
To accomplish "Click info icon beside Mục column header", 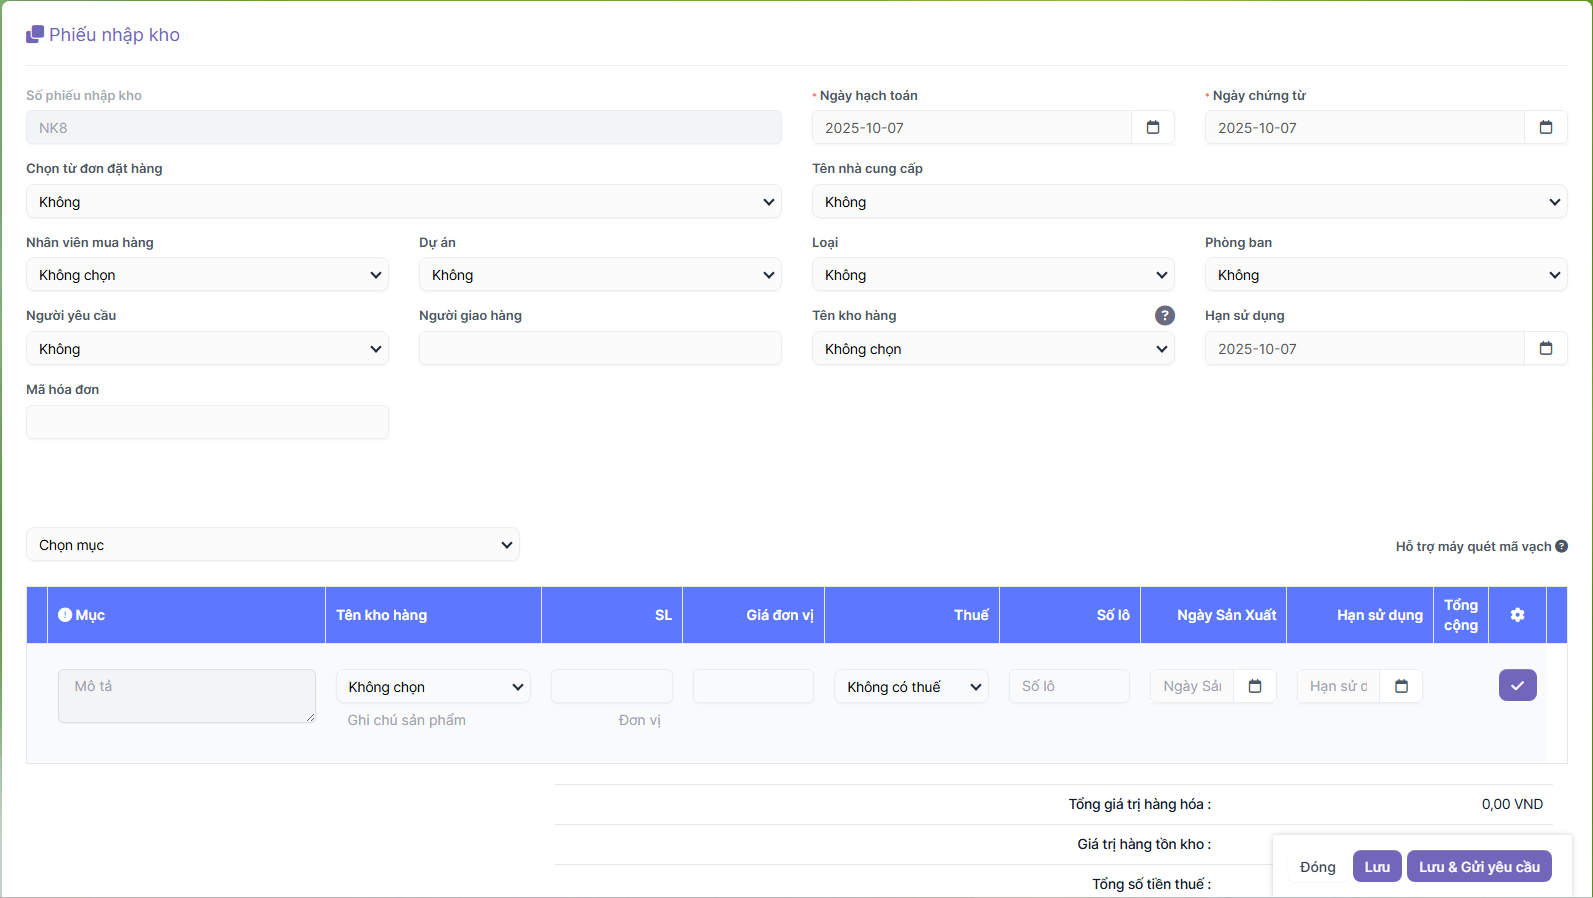I will click(x=65, y=615).
